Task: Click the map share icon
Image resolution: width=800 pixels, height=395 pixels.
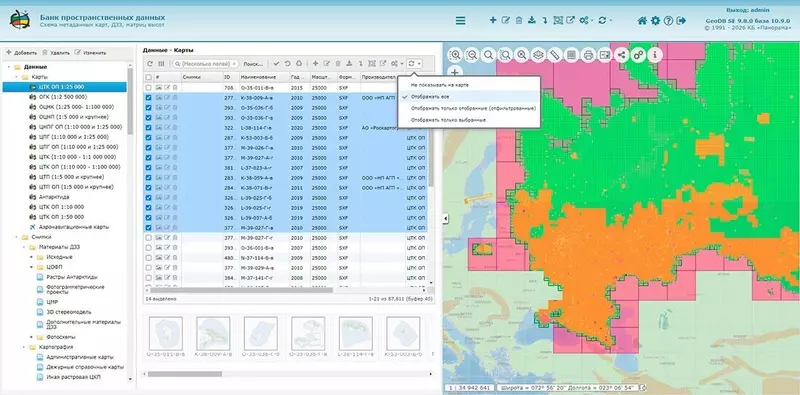Action: point(621,55)
